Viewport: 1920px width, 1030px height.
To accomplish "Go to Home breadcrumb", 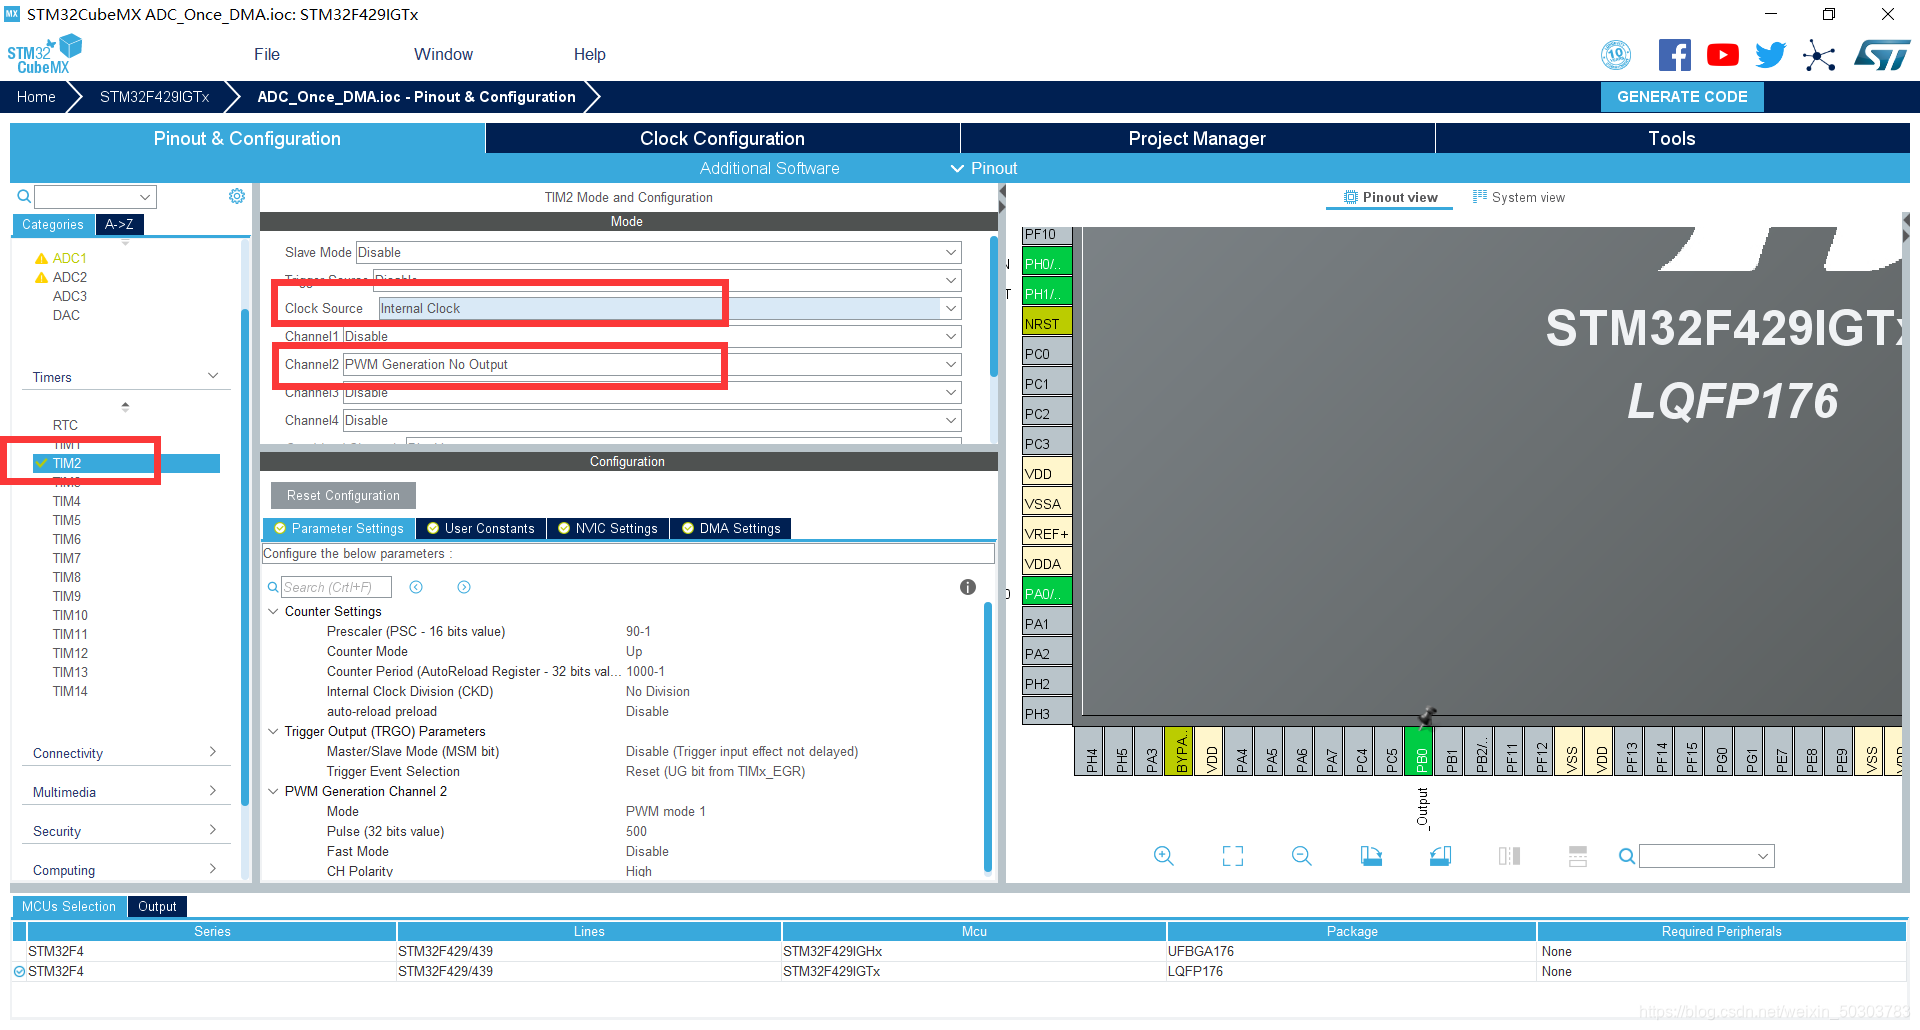I will click(36, 97).
